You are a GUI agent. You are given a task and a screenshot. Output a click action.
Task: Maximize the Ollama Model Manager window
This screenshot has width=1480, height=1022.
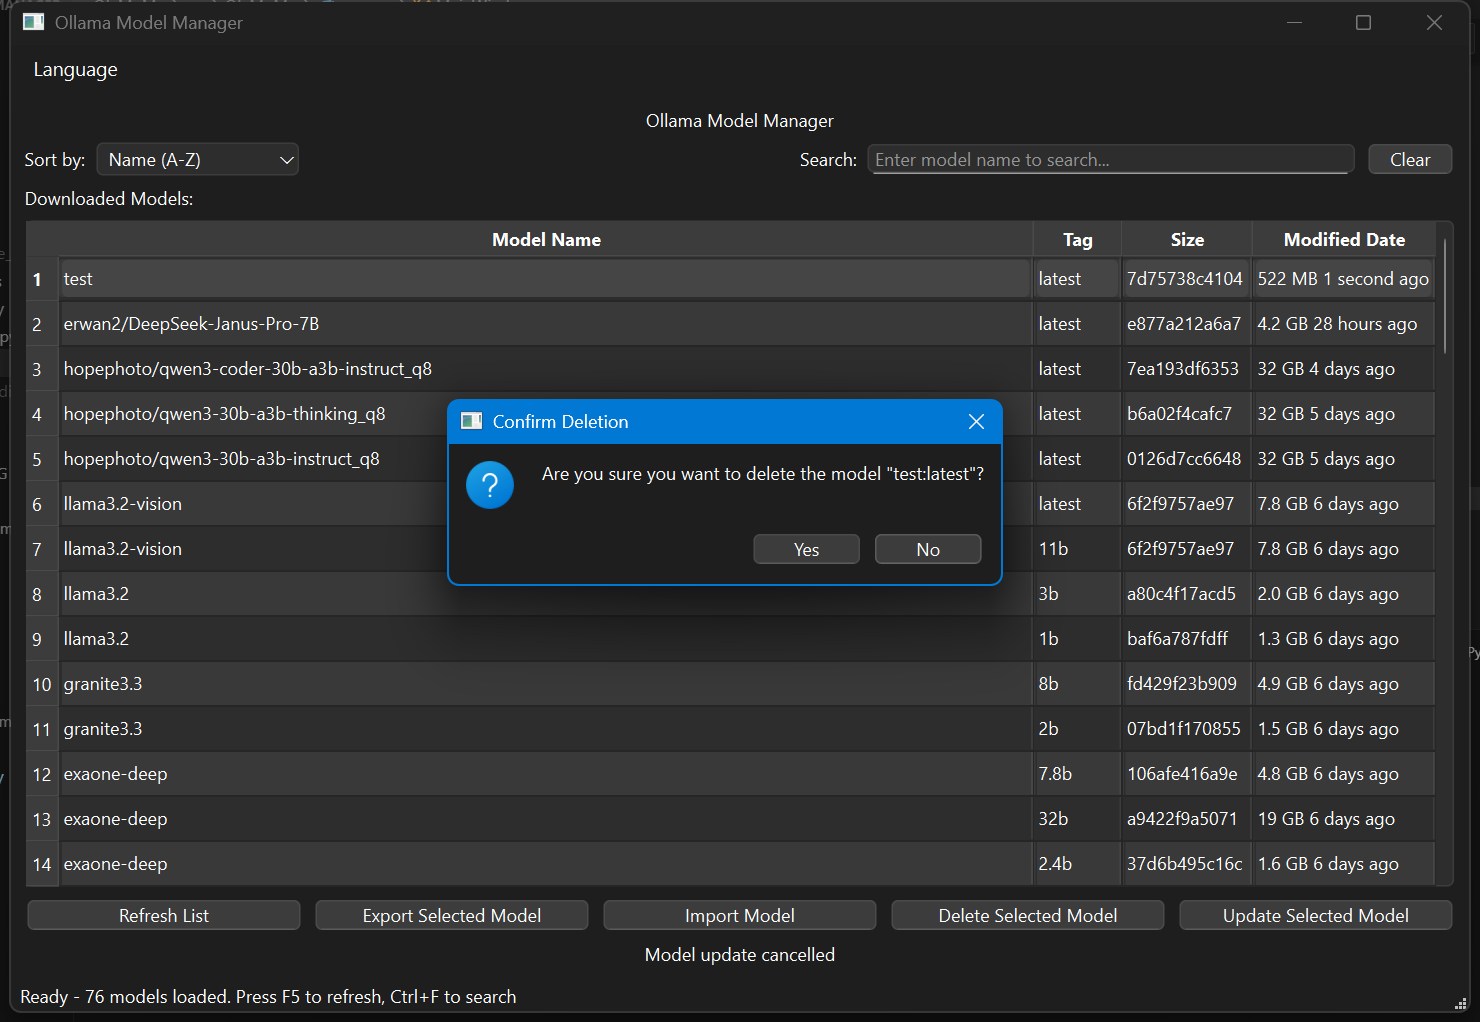point(1363,22)
